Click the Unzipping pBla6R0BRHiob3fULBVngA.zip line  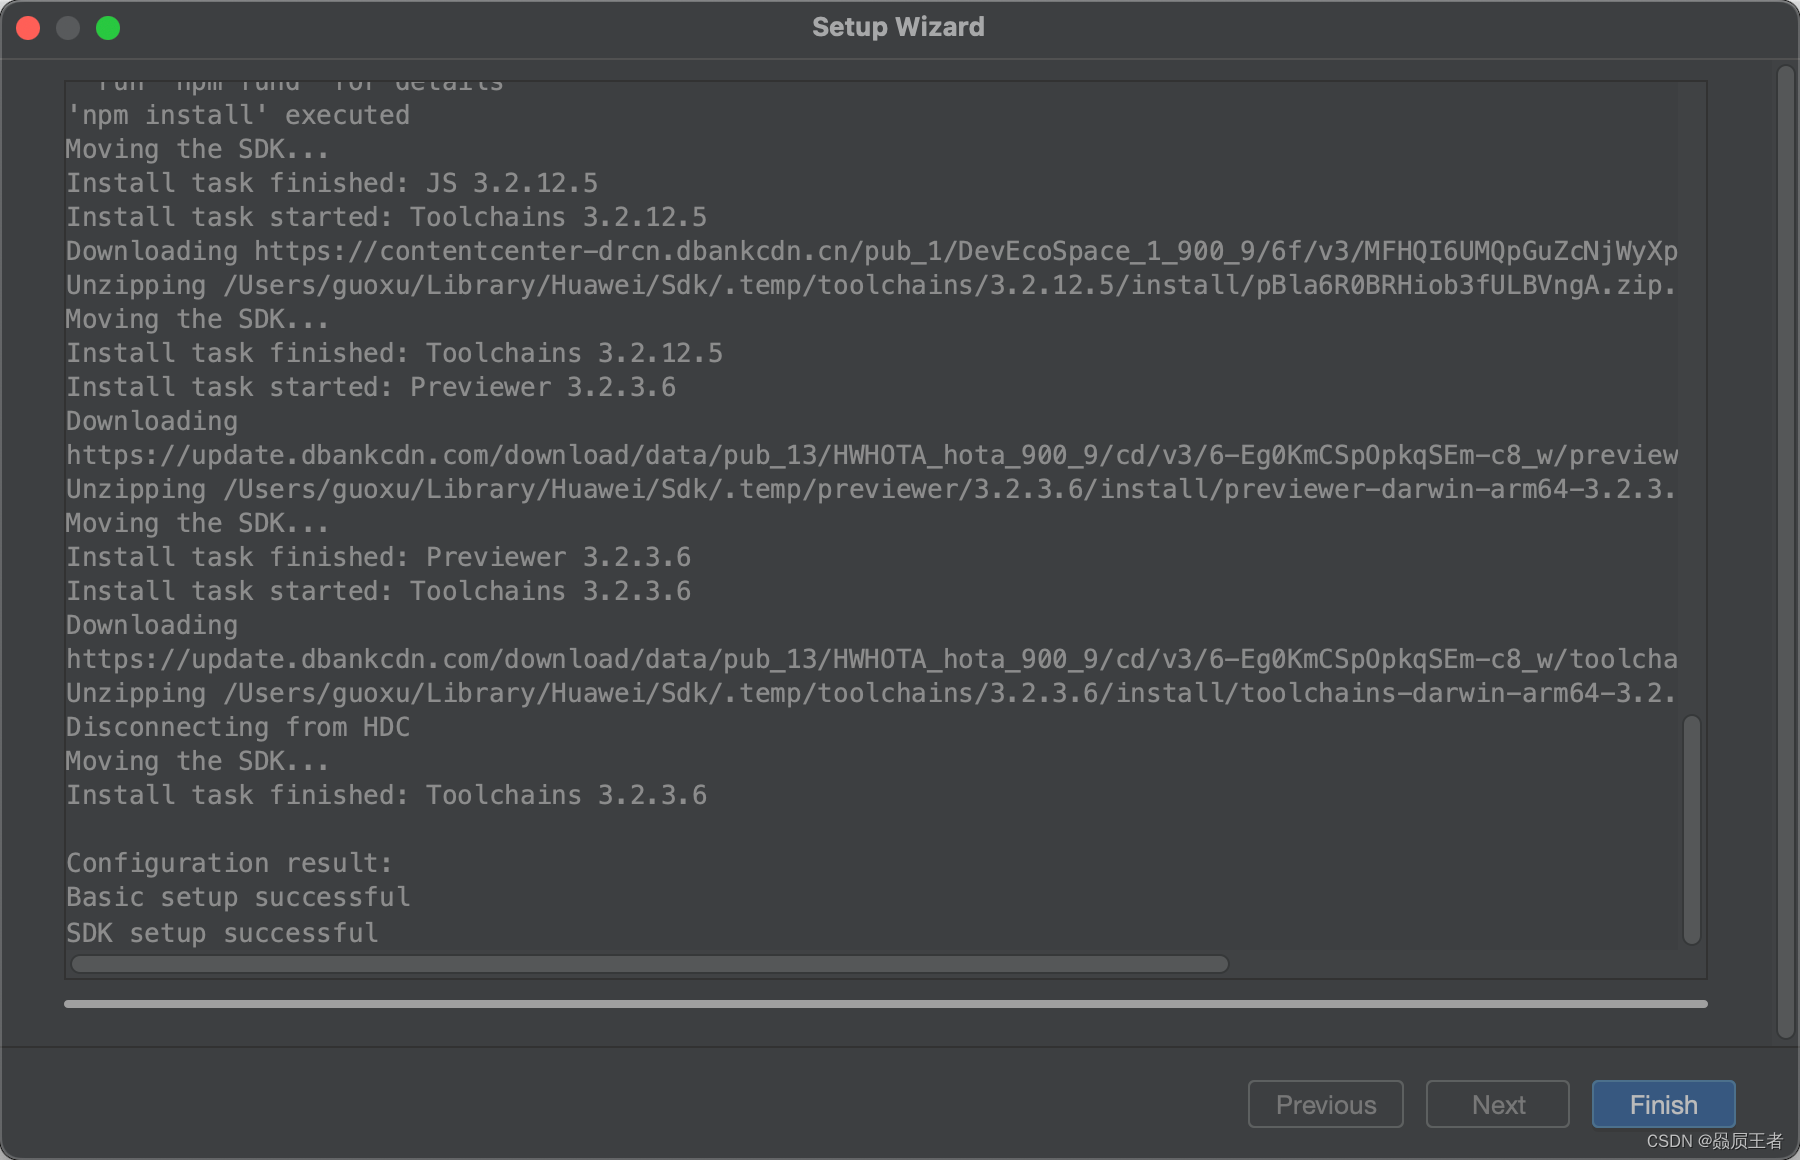(871, 285)
